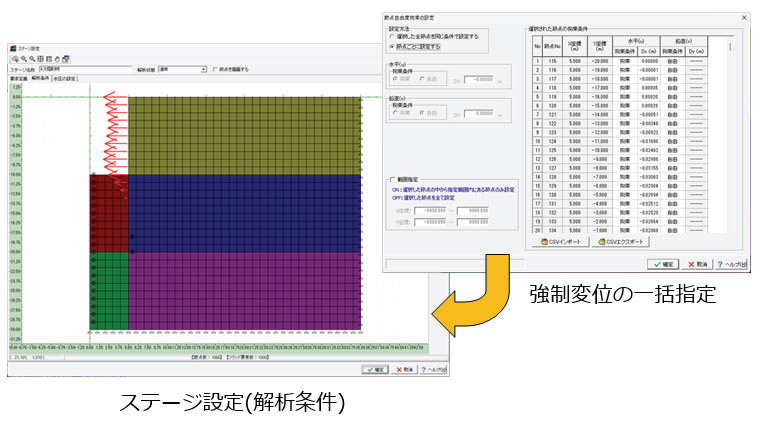The height and width of the screenshot is (425, 762).
Task: Click the green region in mesh
Action: pos(109,290)
